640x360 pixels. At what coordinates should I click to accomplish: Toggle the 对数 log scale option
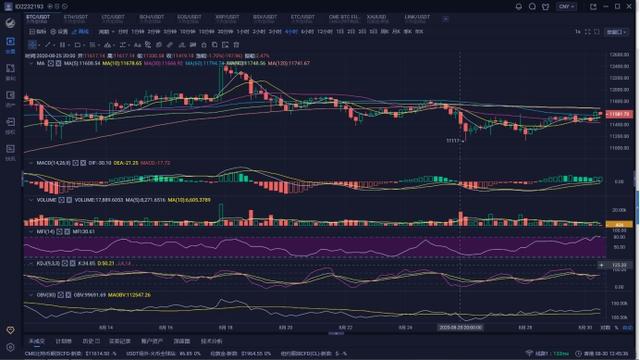605,327
